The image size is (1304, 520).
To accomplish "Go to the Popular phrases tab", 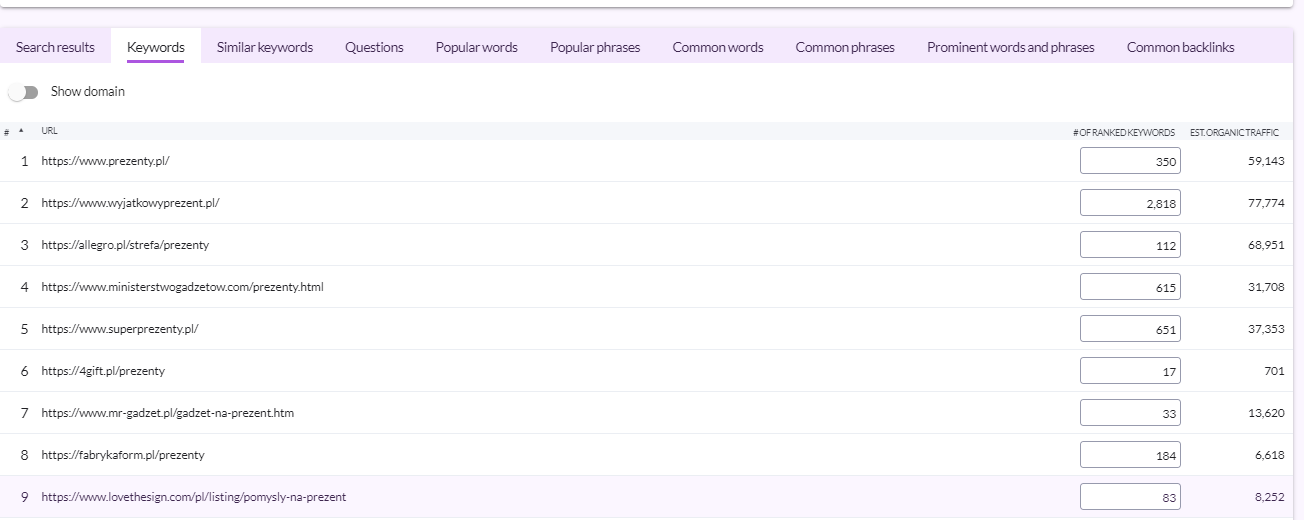I will pos(595,47).
